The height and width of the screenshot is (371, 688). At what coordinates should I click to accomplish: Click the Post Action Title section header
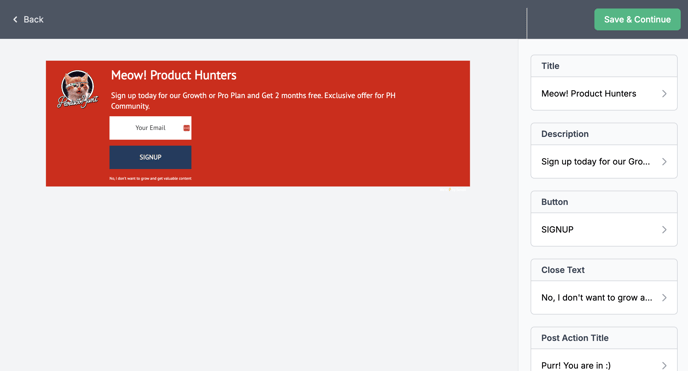coord(604,338)
